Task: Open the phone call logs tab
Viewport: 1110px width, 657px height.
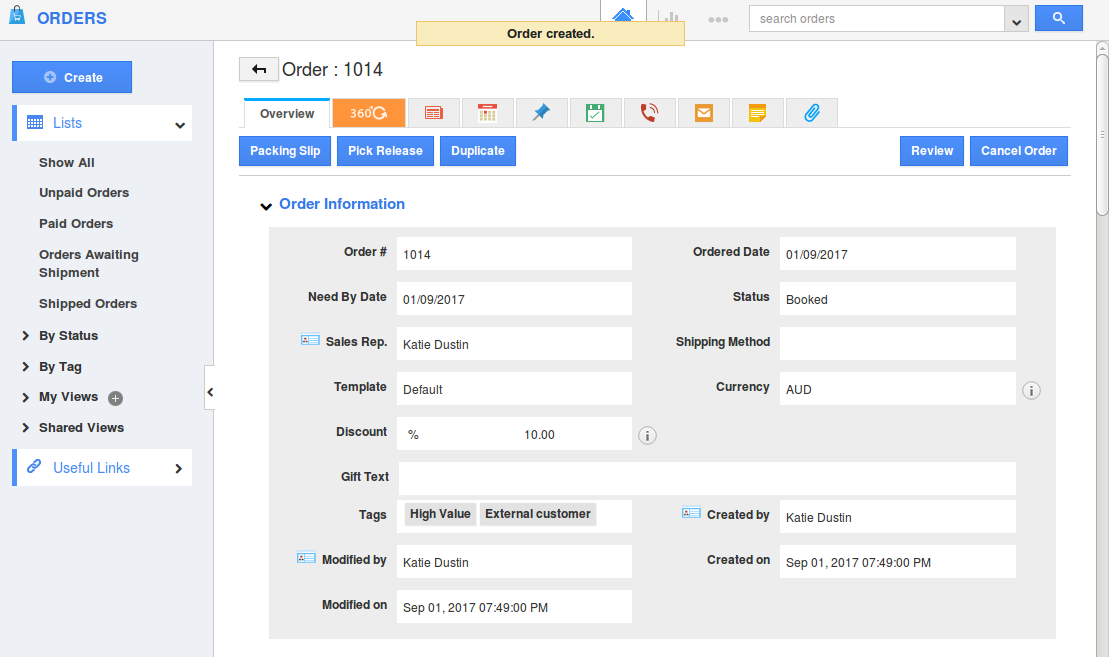Action: click(649, 113)
